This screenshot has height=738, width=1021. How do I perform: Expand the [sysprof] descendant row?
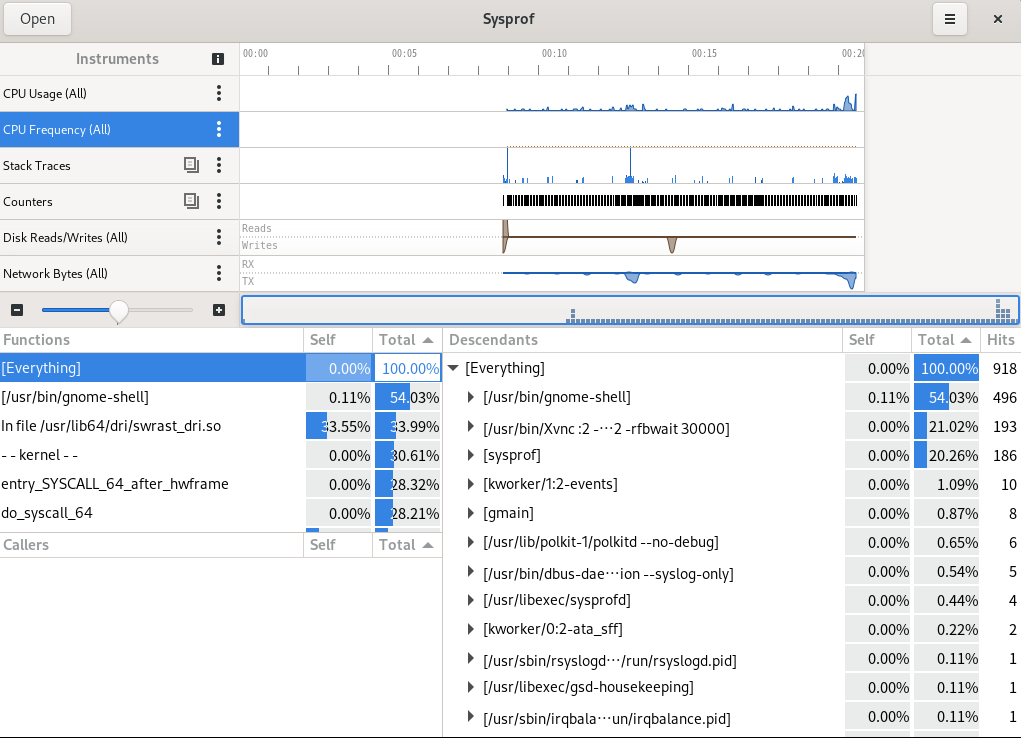(472, 456)
